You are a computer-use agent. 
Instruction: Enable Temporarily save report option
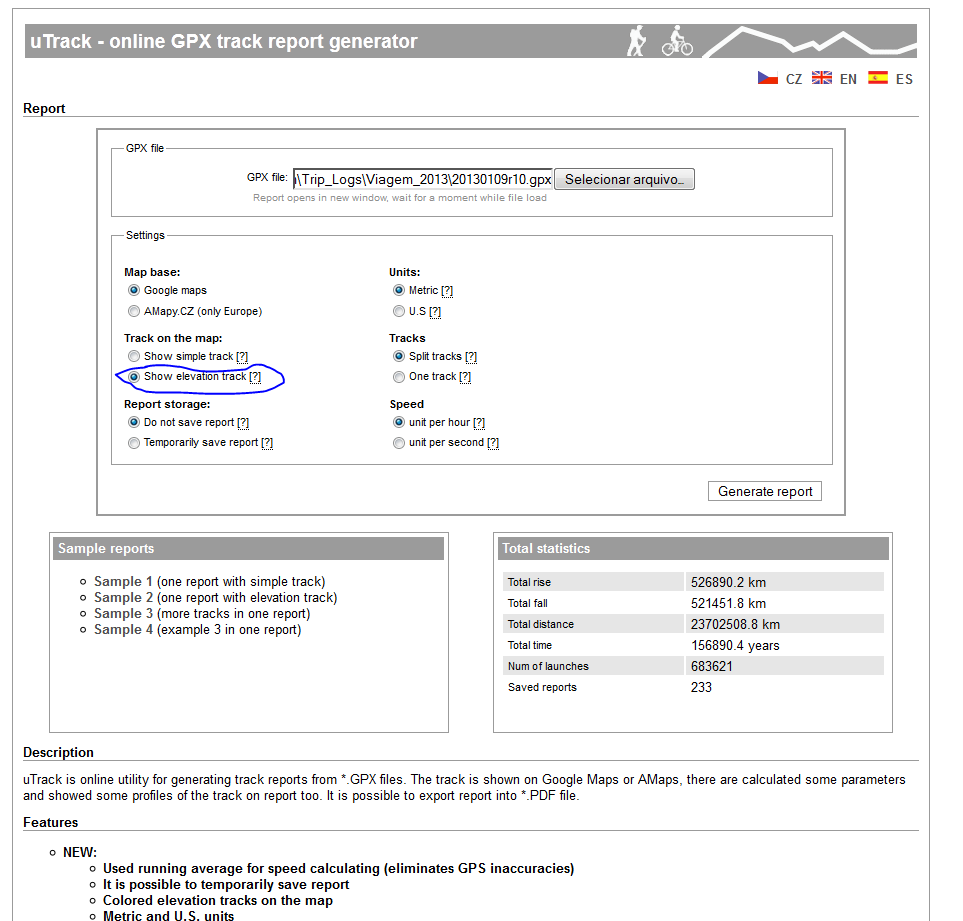coord(134,443)
